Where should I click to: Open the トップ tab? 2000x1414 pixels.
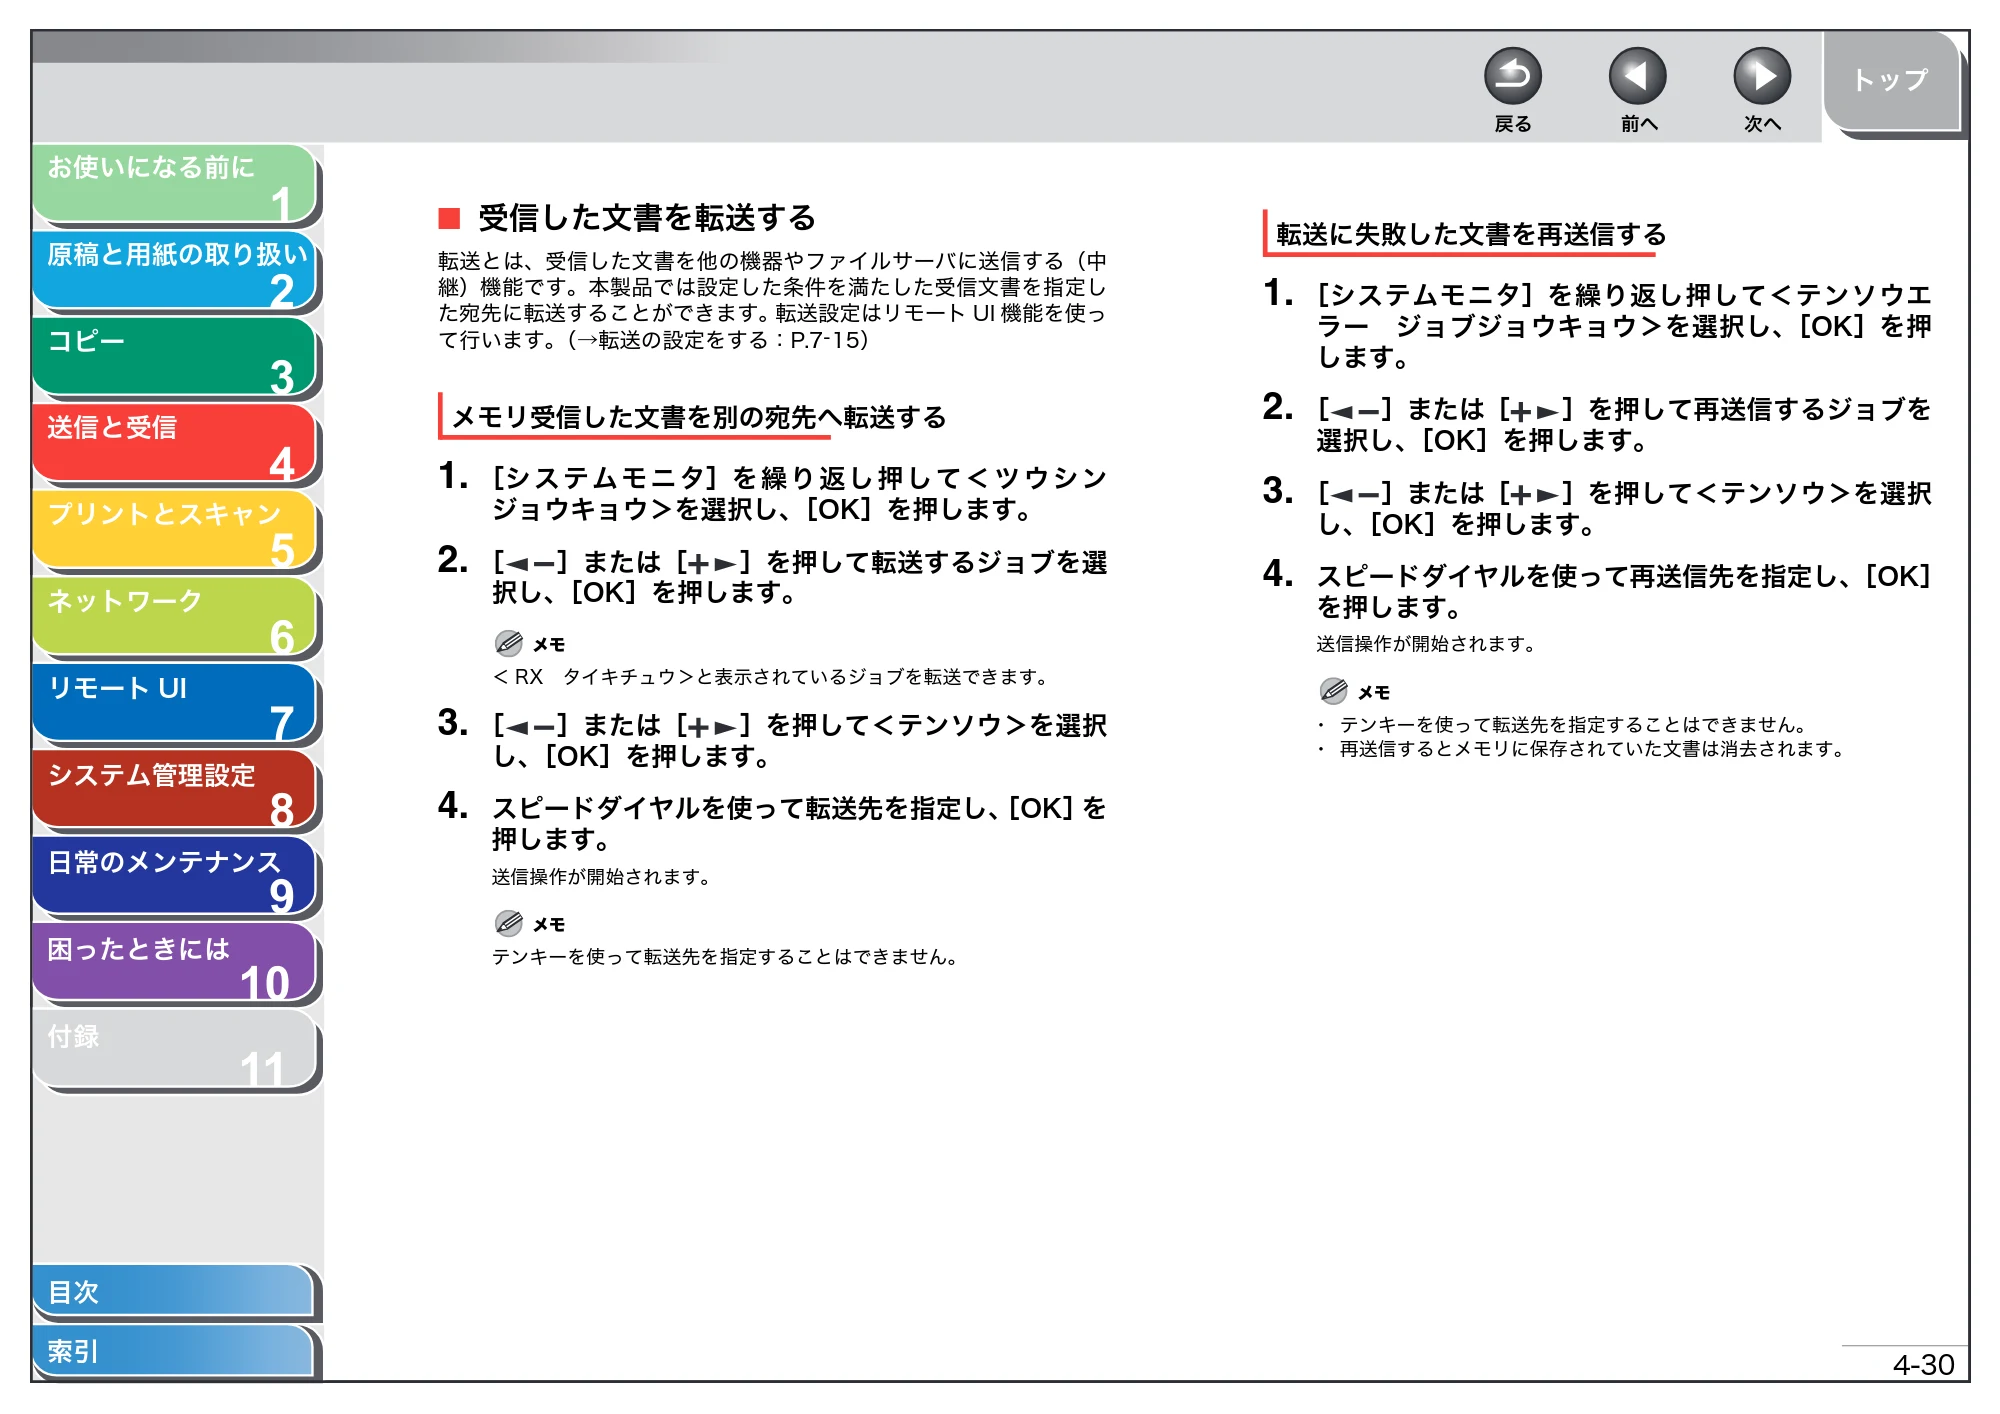1890,82
